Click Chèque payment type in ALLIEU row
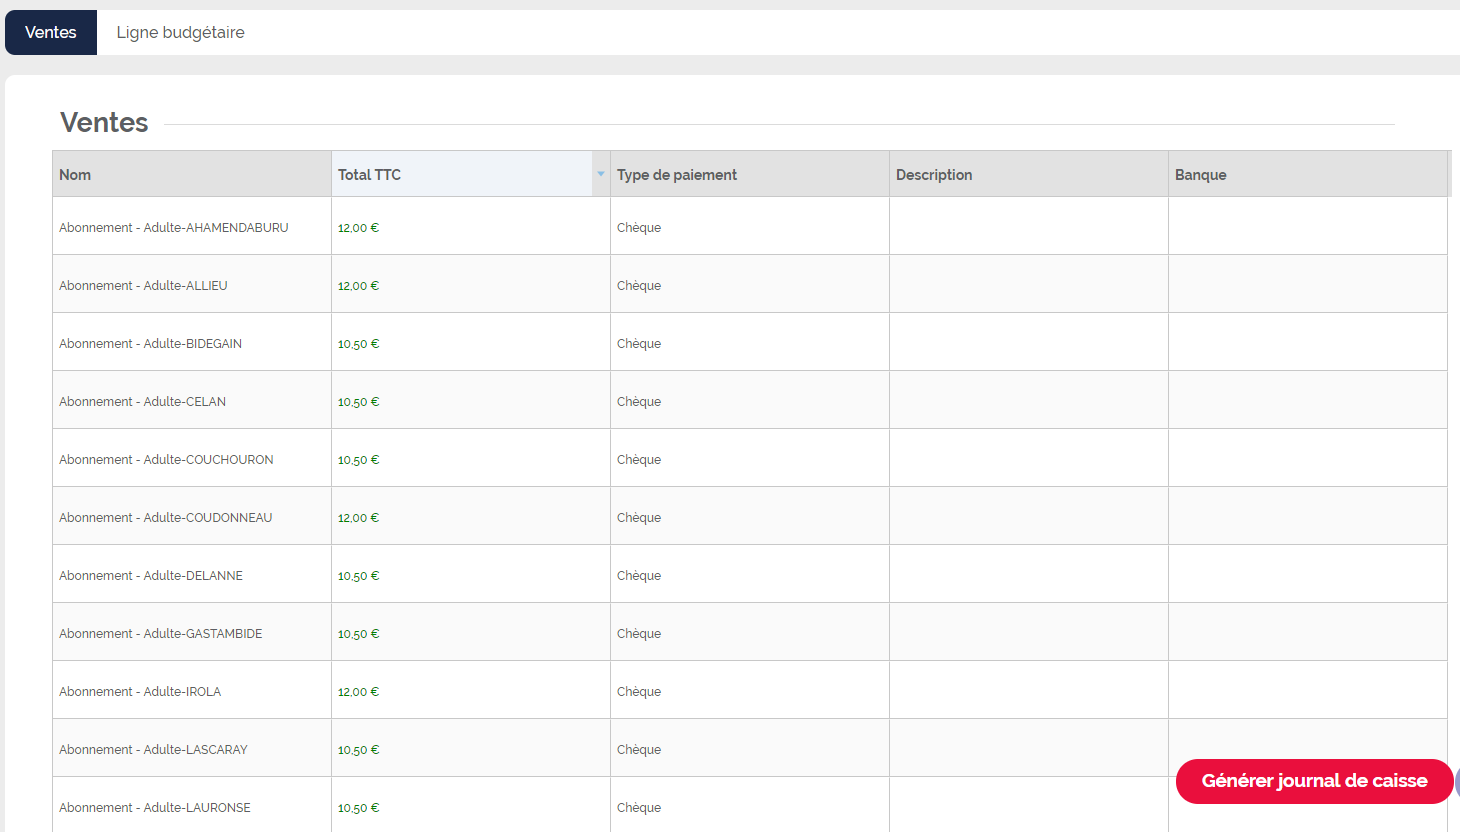The height and width of the screenshot is (832, 1460). tap(639, 286)
